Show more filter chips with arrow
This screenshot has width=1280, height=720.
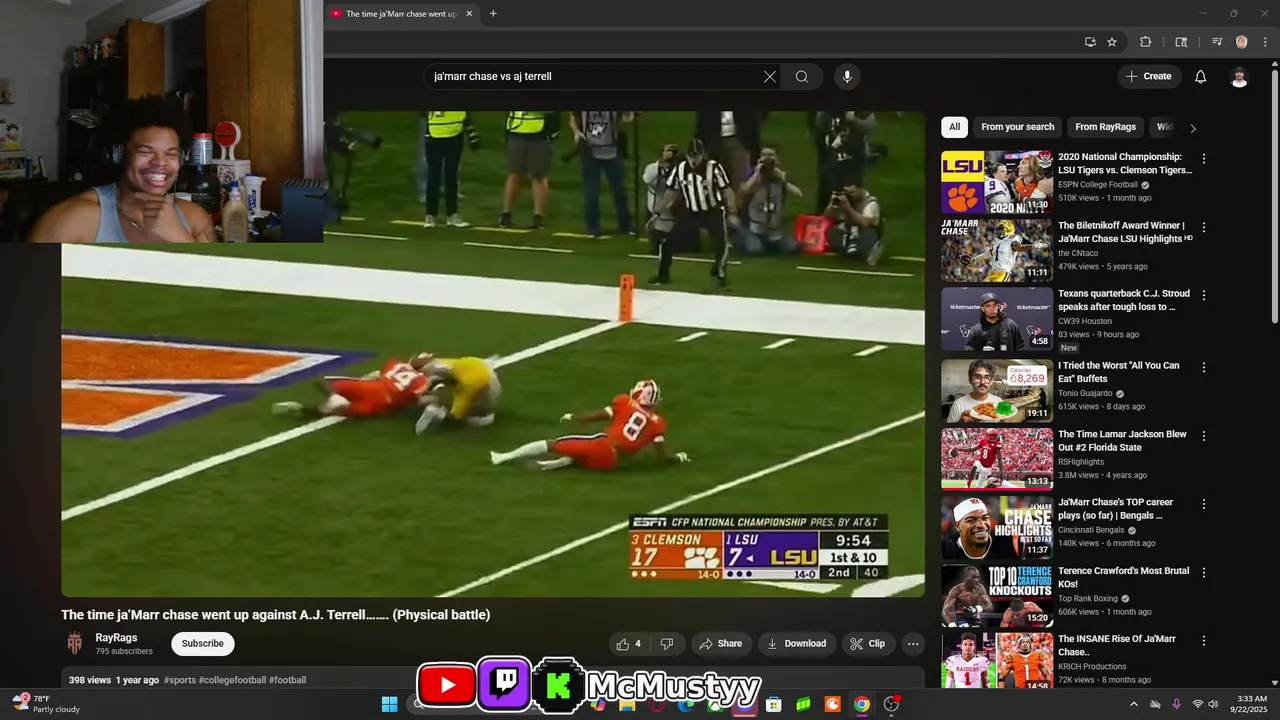click(x=1192, y=128)
